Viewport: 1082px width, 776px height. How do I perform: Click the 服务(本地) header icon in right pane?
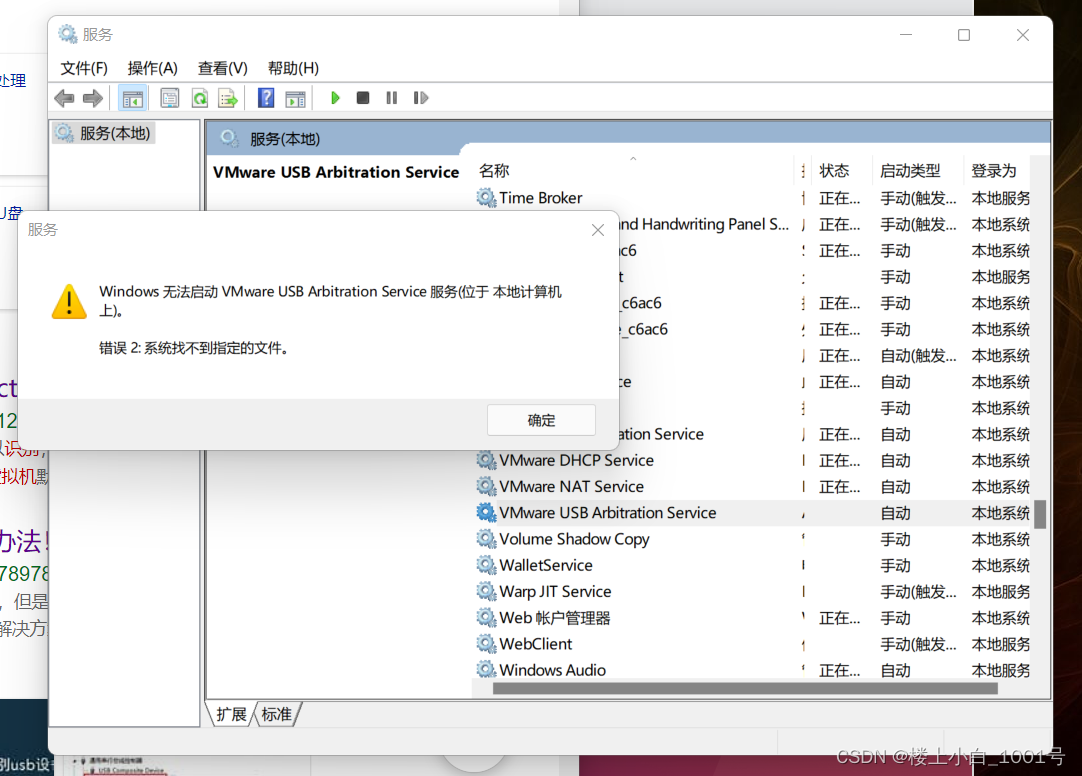click(229, 138)
